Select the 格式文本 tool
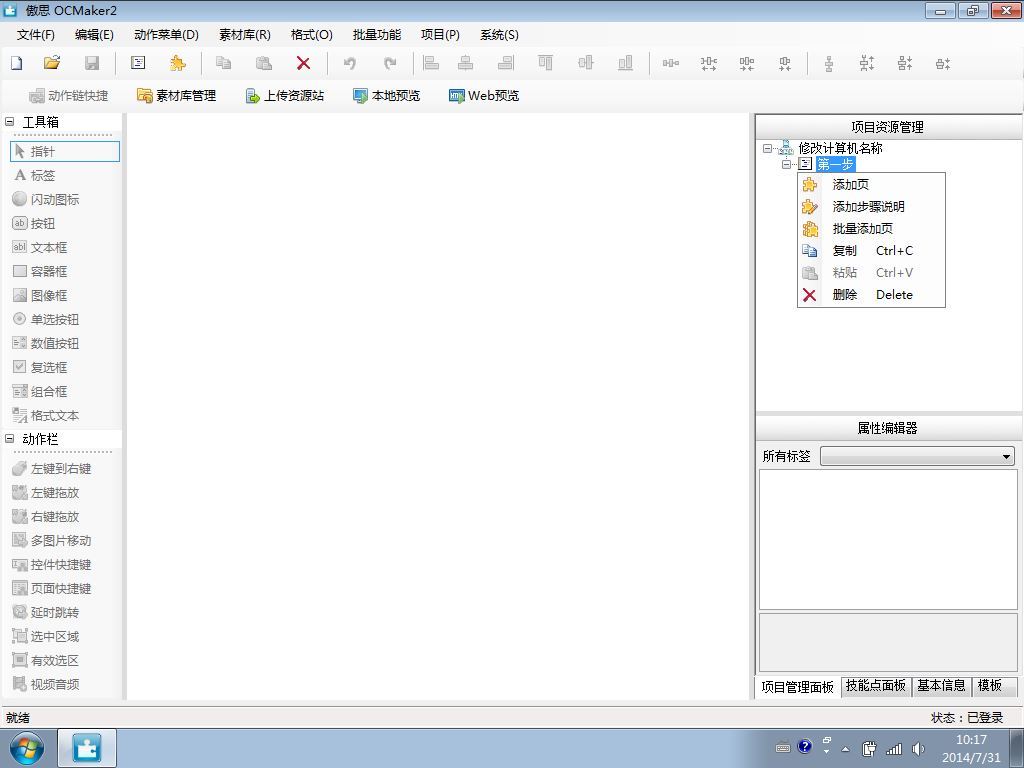 click(x=65, y=415)
